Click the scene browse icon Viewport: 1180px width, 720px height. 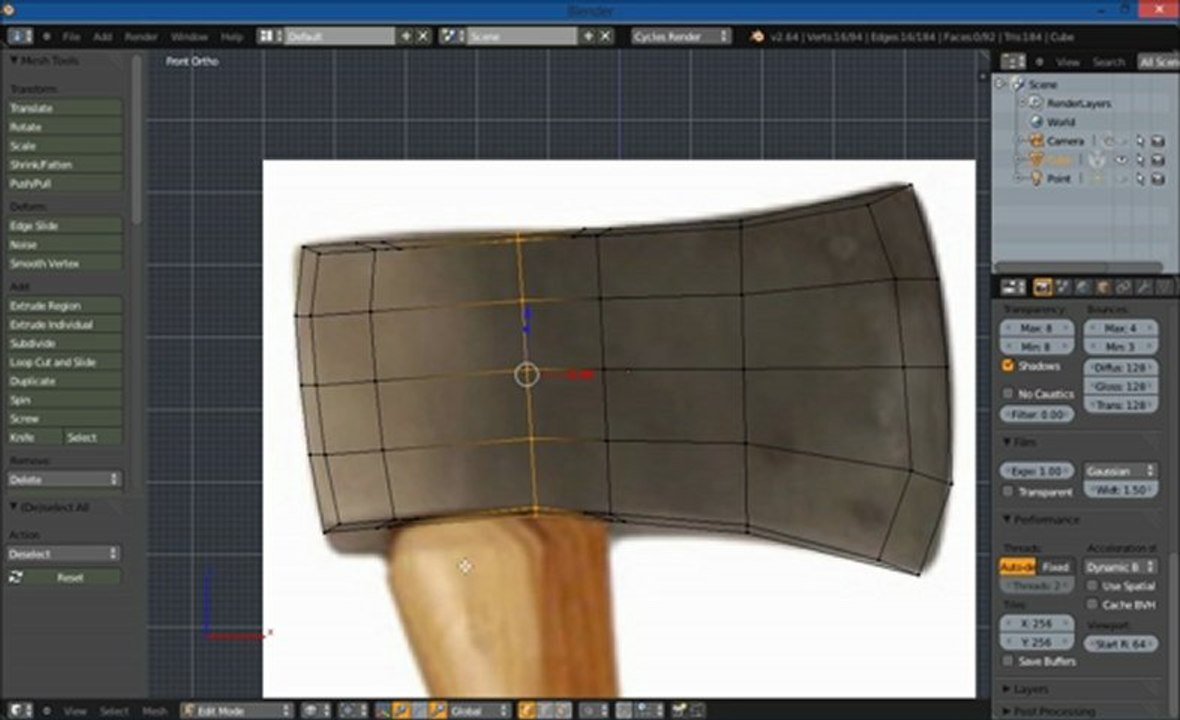tap(452, 36)
